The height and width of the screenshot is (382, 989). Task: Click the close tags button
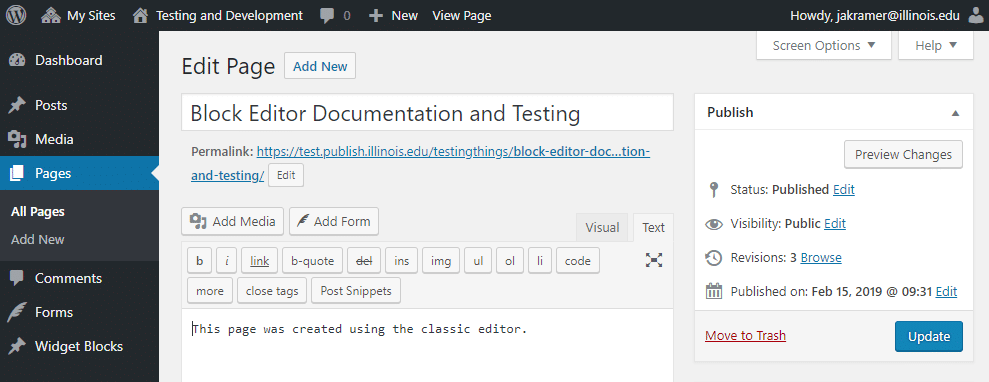coord(272,291)
